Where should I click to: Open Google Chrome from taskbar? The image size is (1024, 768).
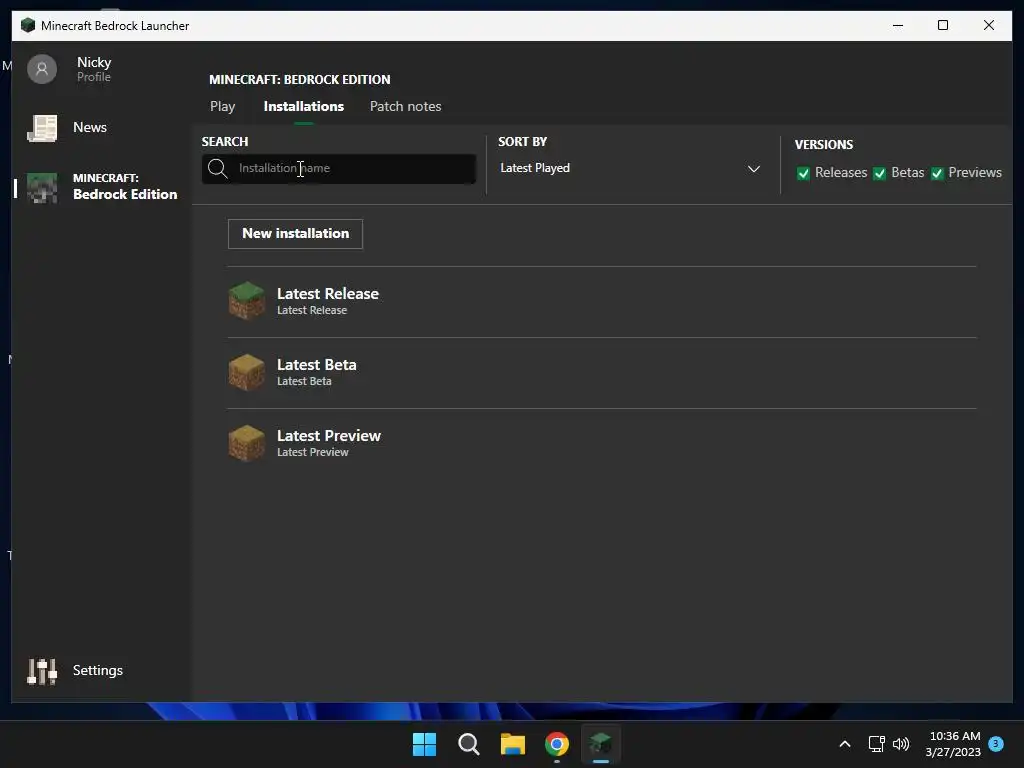(557, 744)
